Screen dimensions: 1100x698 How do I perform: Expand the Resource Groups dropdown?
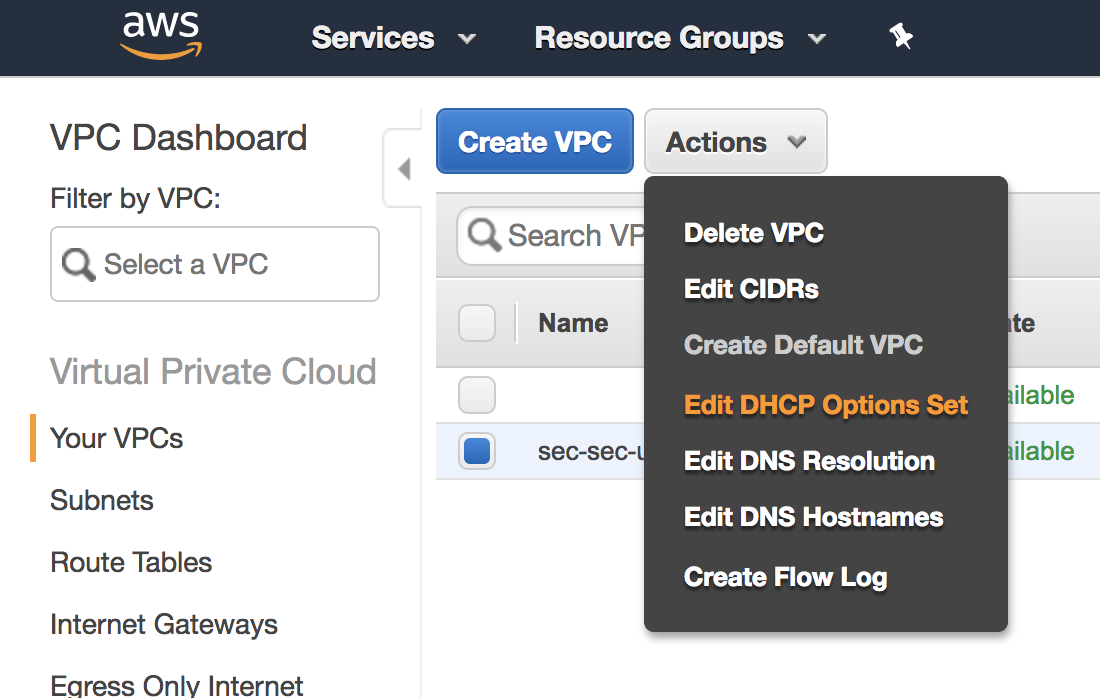pyautogui.click(x=680, y=38)
